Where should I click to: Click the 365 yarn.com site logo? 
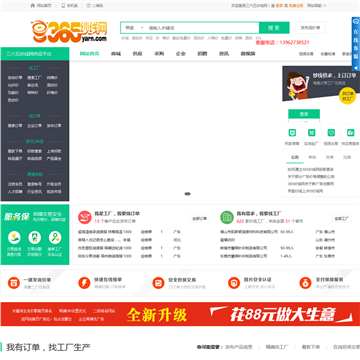click(x=69, y=32)
